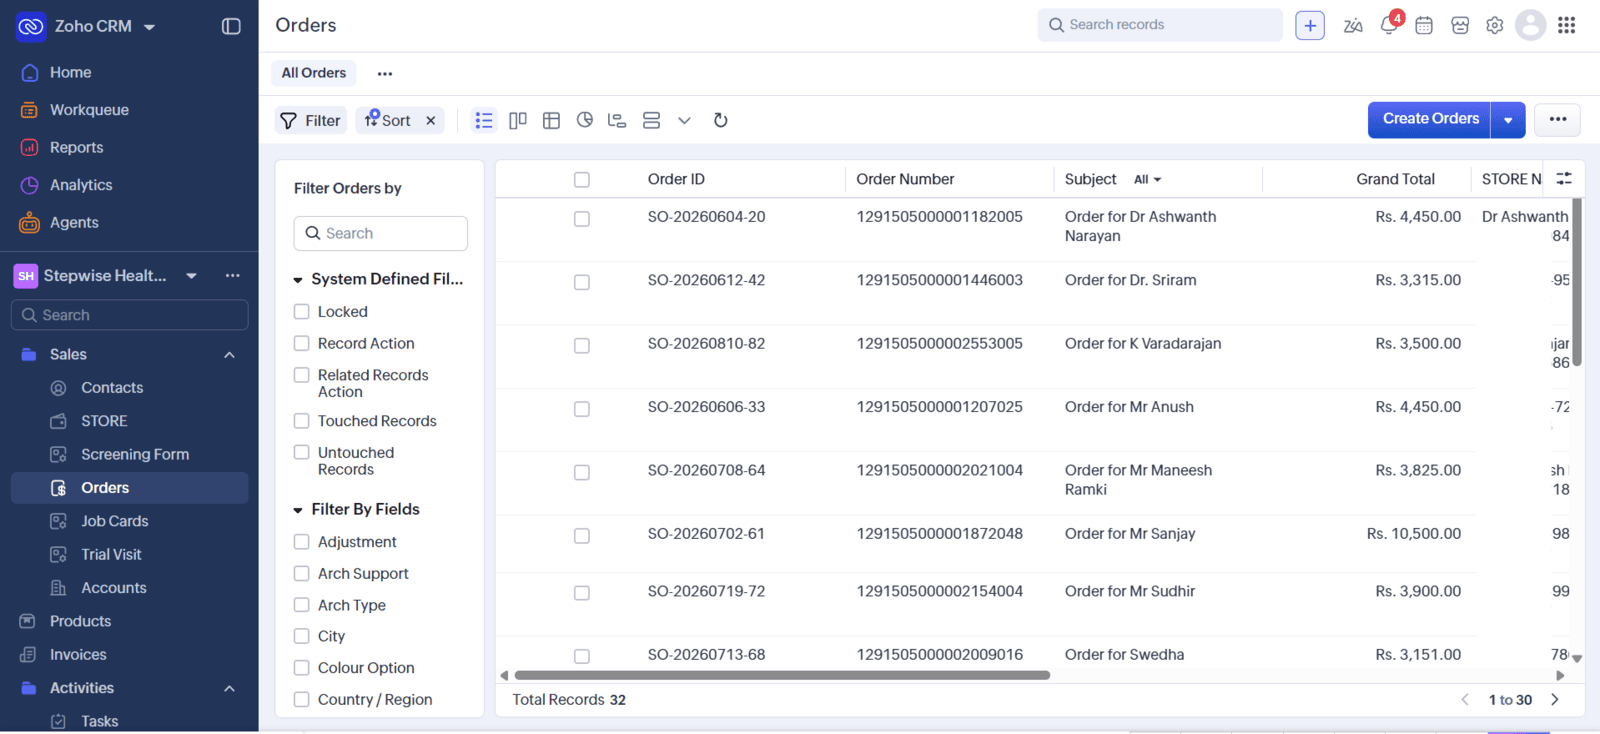Check the Record Action filter
Viewport: 1600px width, 734px height.
301,343
